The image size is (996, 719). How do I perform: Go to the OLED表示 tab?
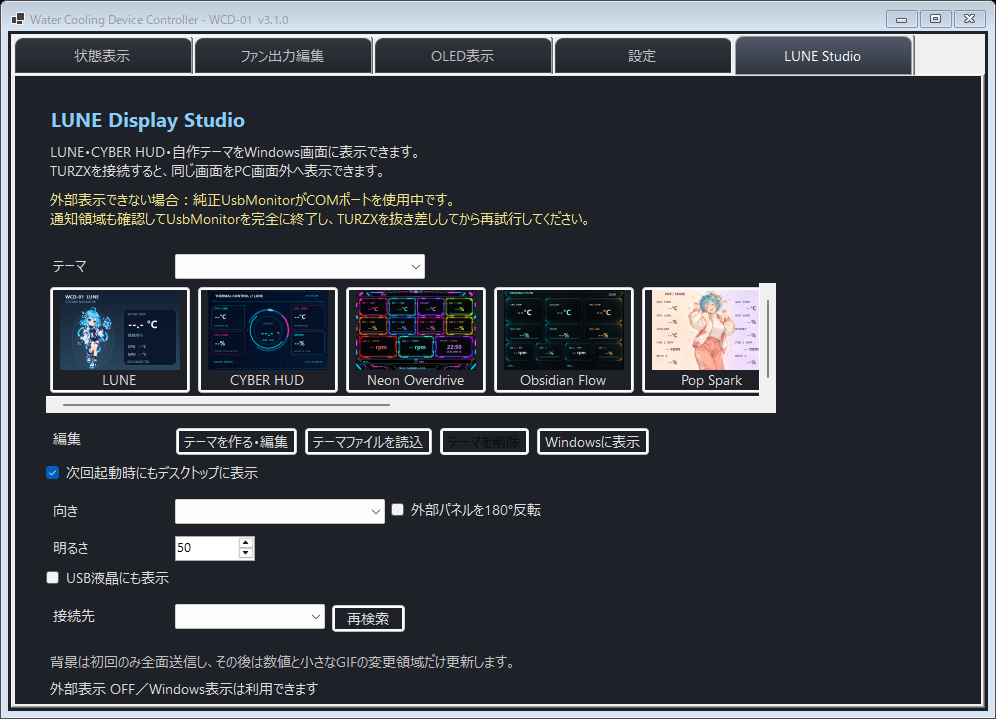coord(462,56)
